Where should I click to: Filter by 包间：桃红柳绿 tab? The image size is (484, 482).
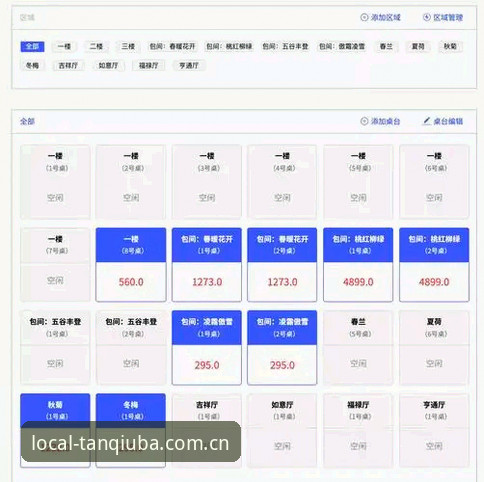(x=229, y=46)
